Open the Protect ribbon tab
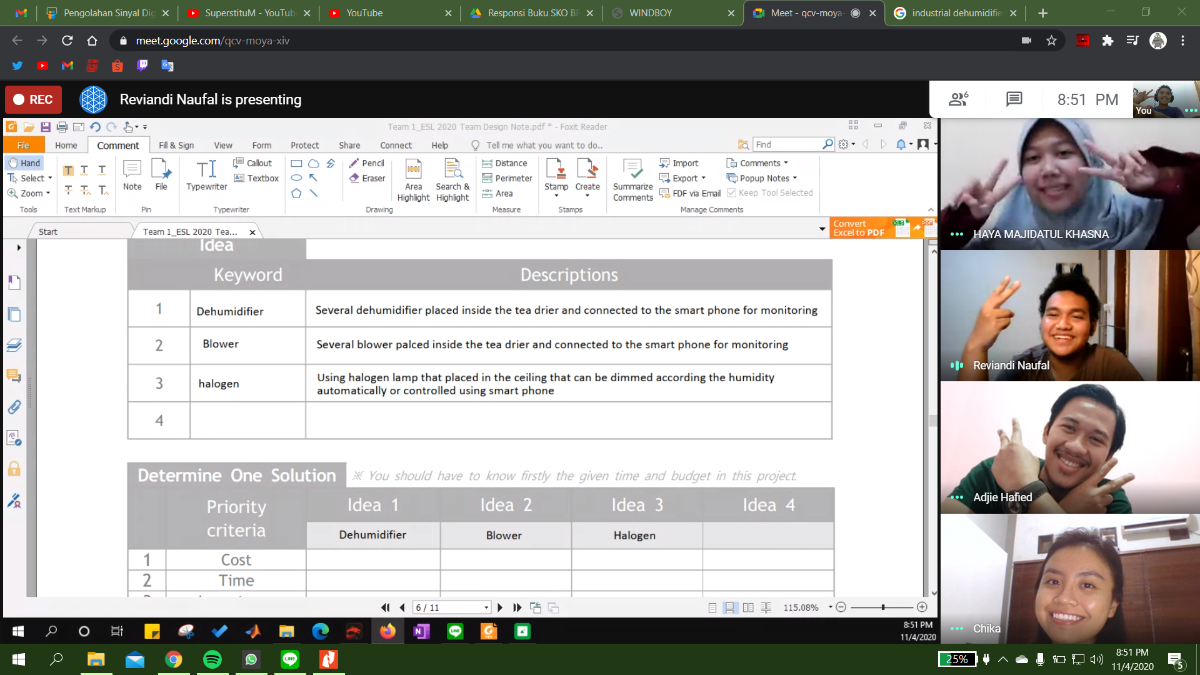 point(304,145)
